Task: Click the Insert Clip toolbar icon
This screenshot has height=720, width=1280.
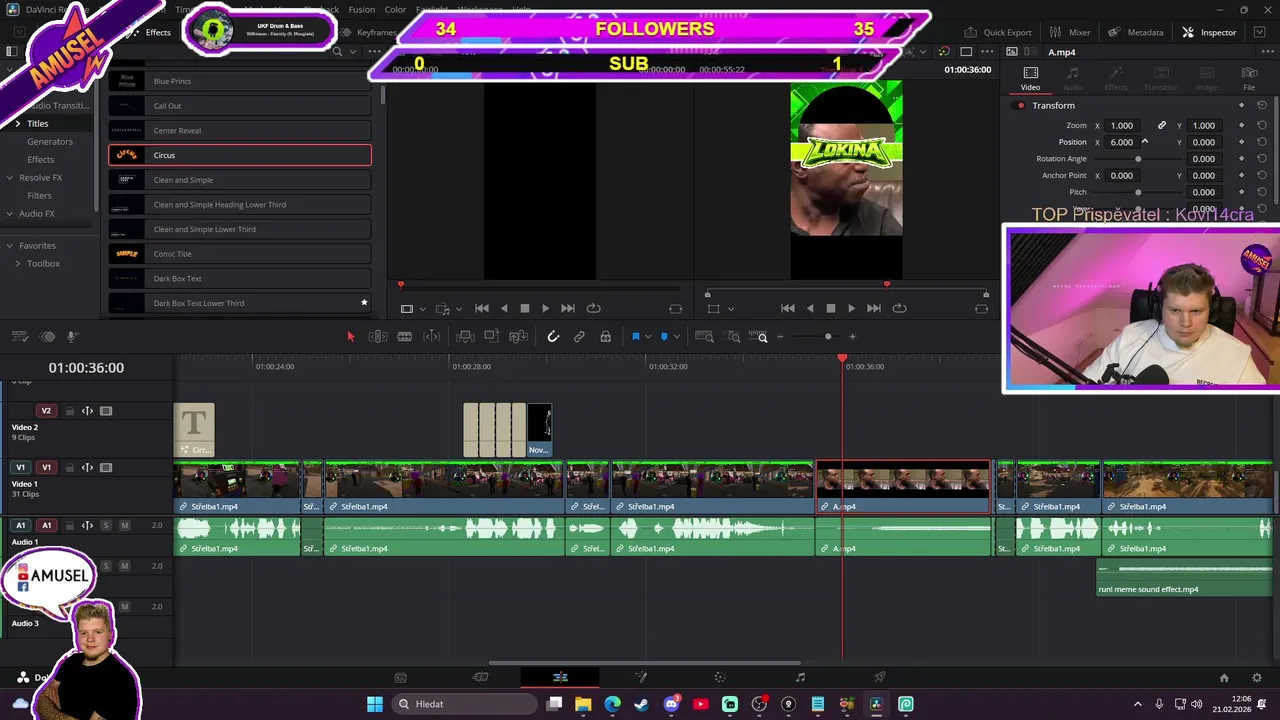Action: coord(465,337)
